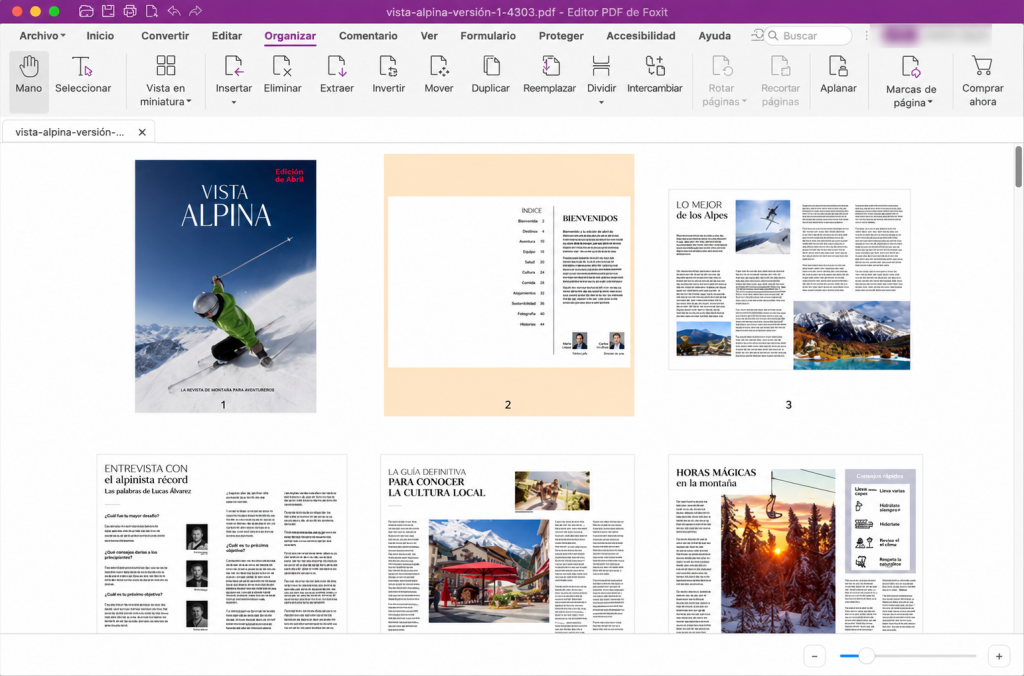
Task: Select the Entrevista con el alpinista thumbnail
Action: [x=222, y=543]
